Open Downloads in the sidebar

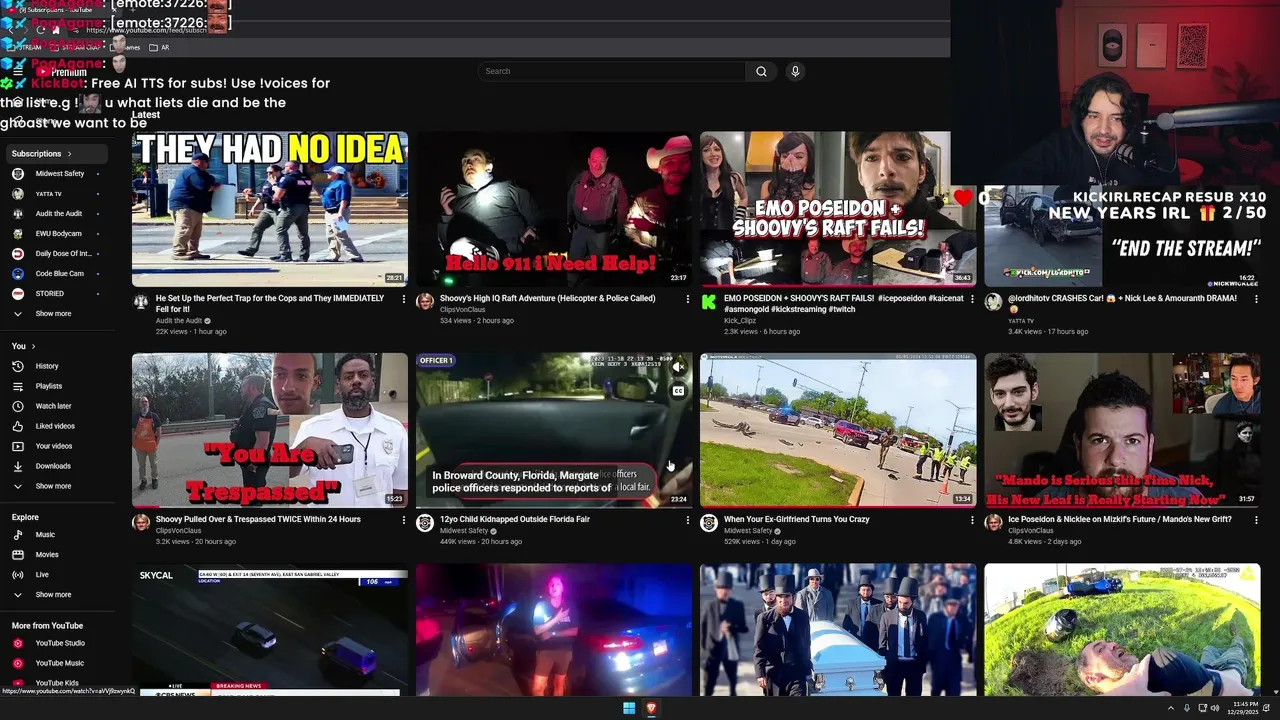53,466
